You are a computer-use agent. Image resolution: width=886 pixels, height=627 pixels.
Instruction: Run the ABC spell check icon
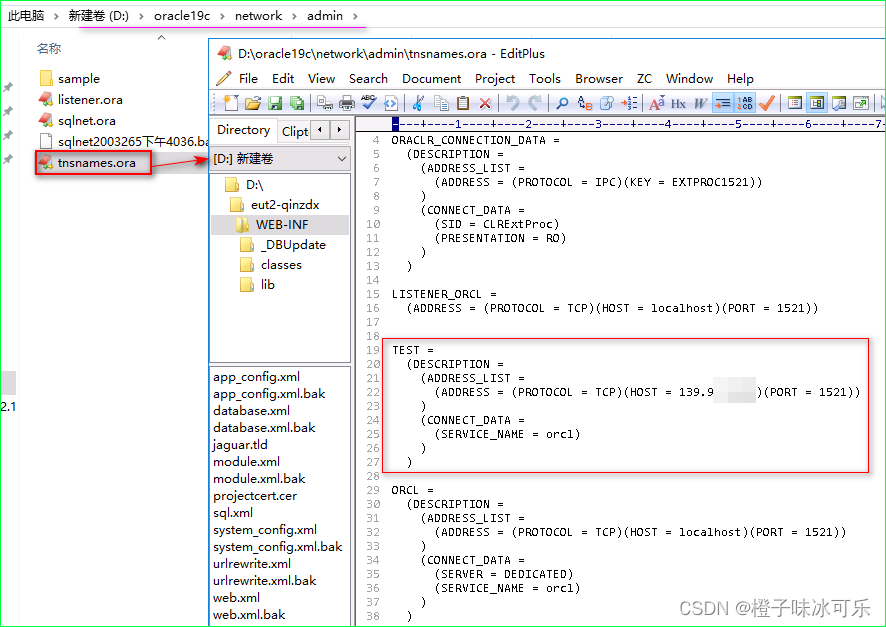coord(368,103)
